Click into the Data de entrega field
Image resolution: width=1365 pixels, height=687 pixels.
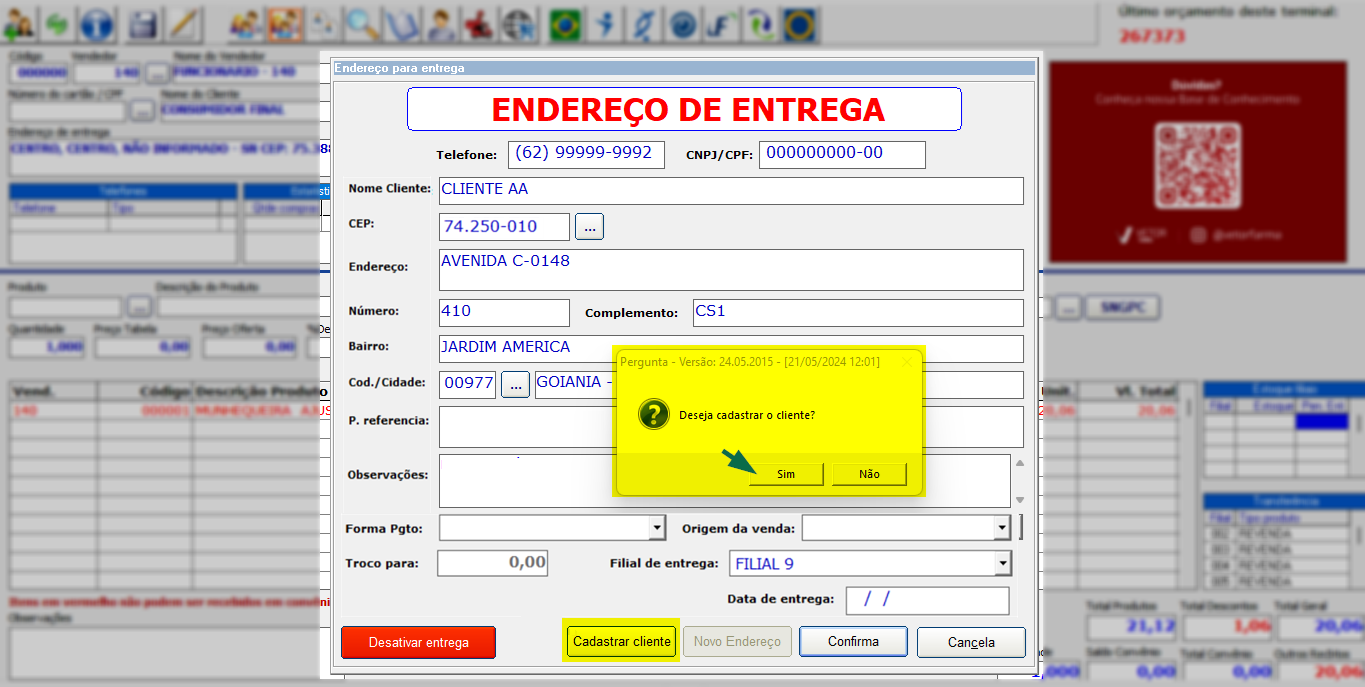coord(926,600)
